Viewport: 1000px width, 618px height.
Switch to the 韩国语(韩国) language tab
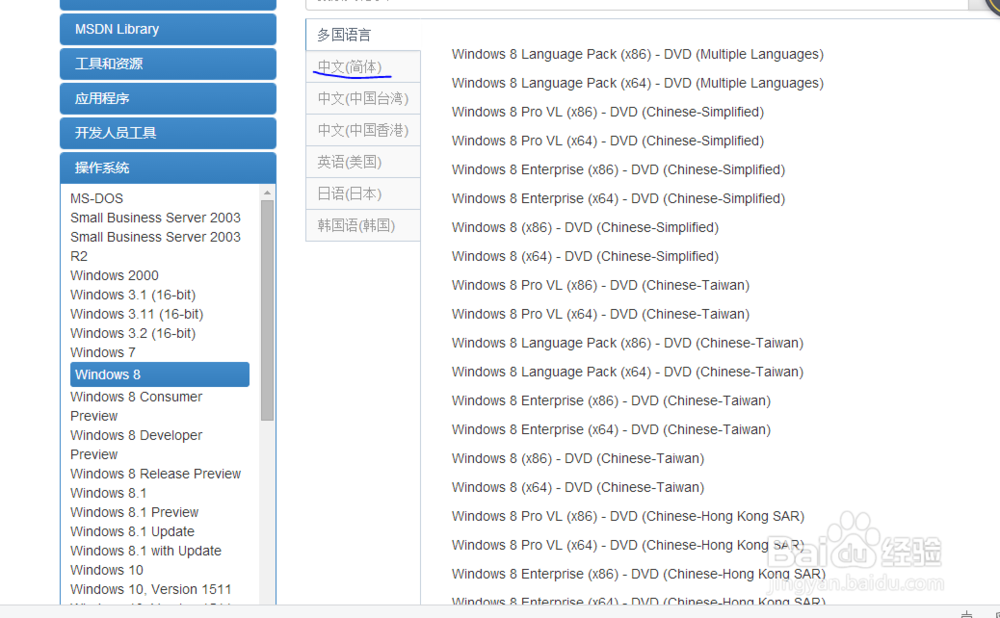(363, 225)
